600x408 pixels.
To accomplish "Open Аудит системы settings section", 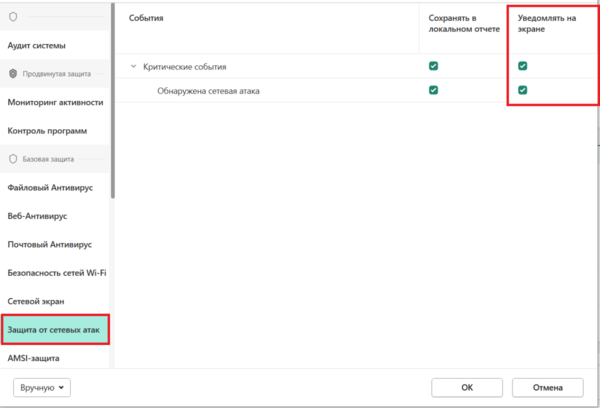I will (x=36, y=46).
